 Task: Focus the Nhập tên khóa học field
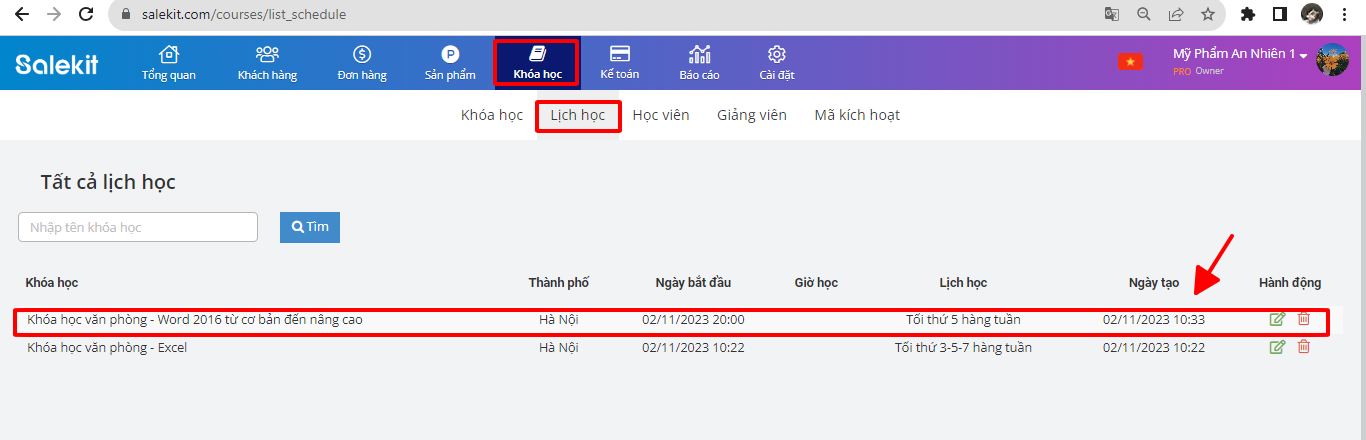138,227
